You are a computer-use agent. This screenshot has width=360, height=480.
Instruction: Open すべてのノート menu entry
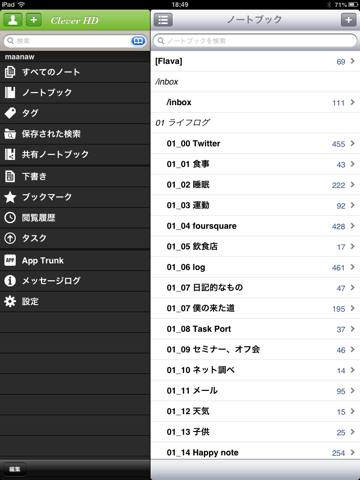click(75, 72)
